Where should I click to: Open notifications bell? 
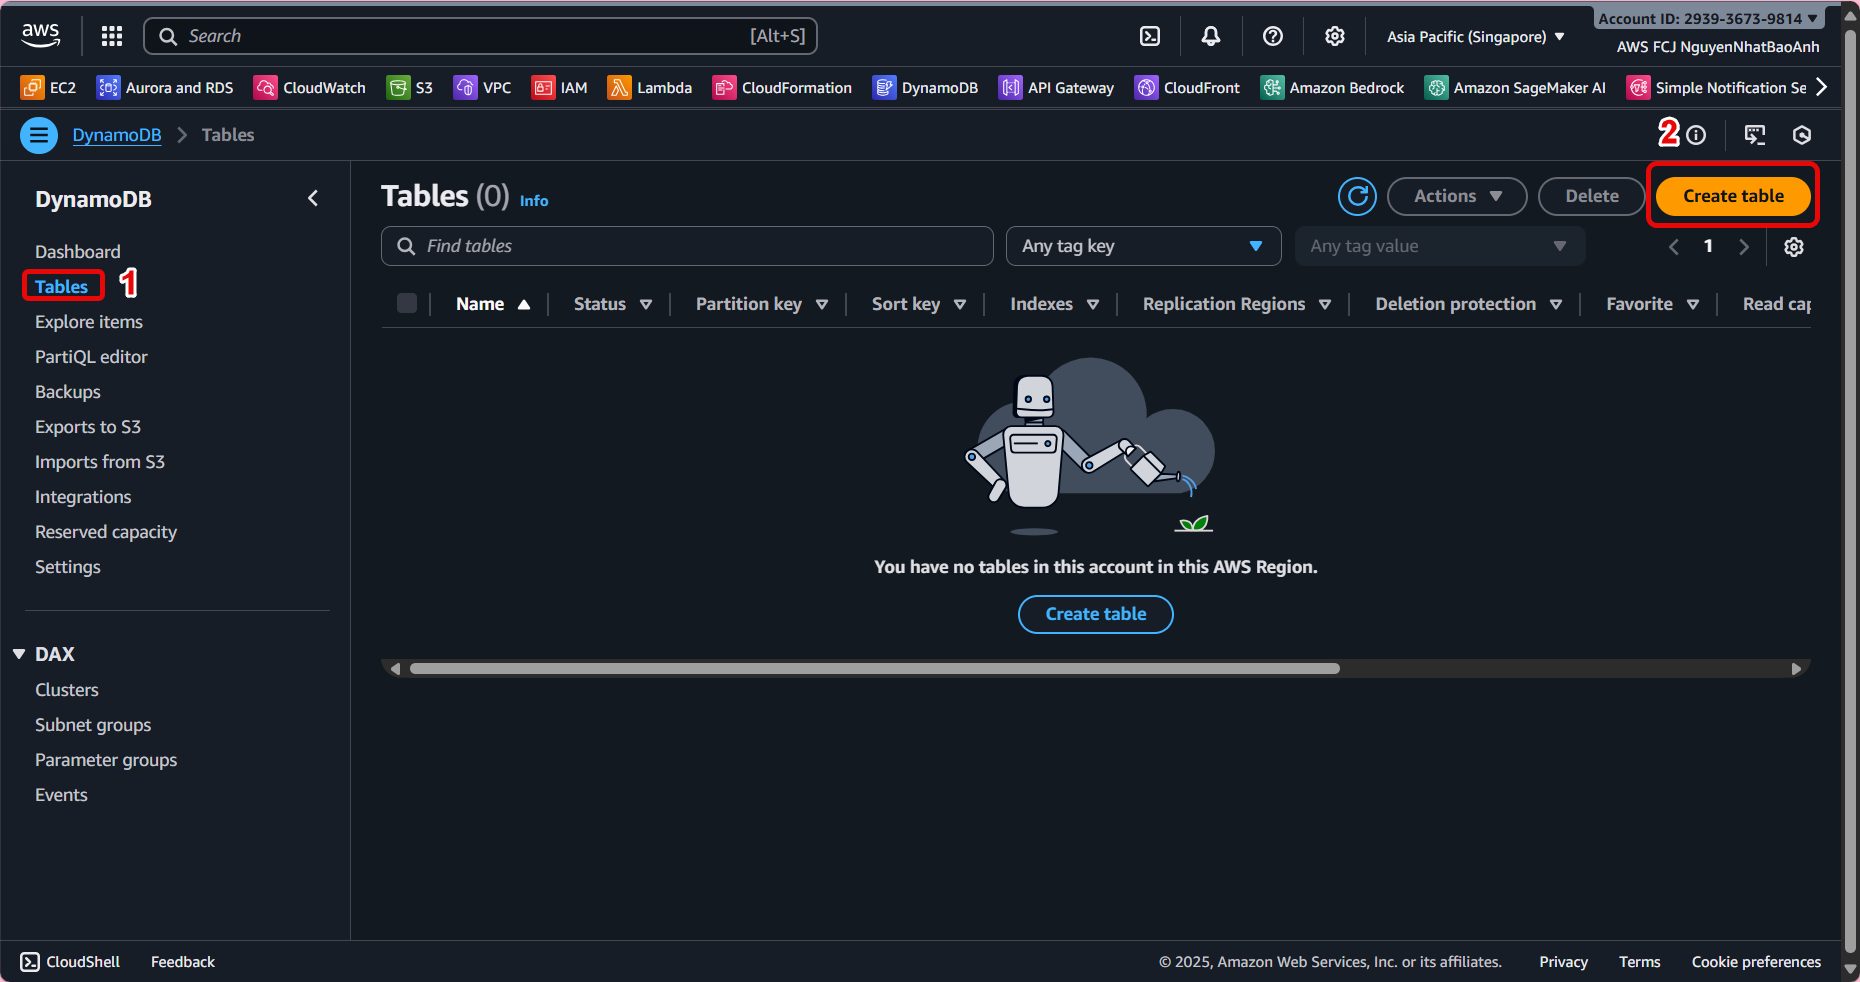(1211, 36)
